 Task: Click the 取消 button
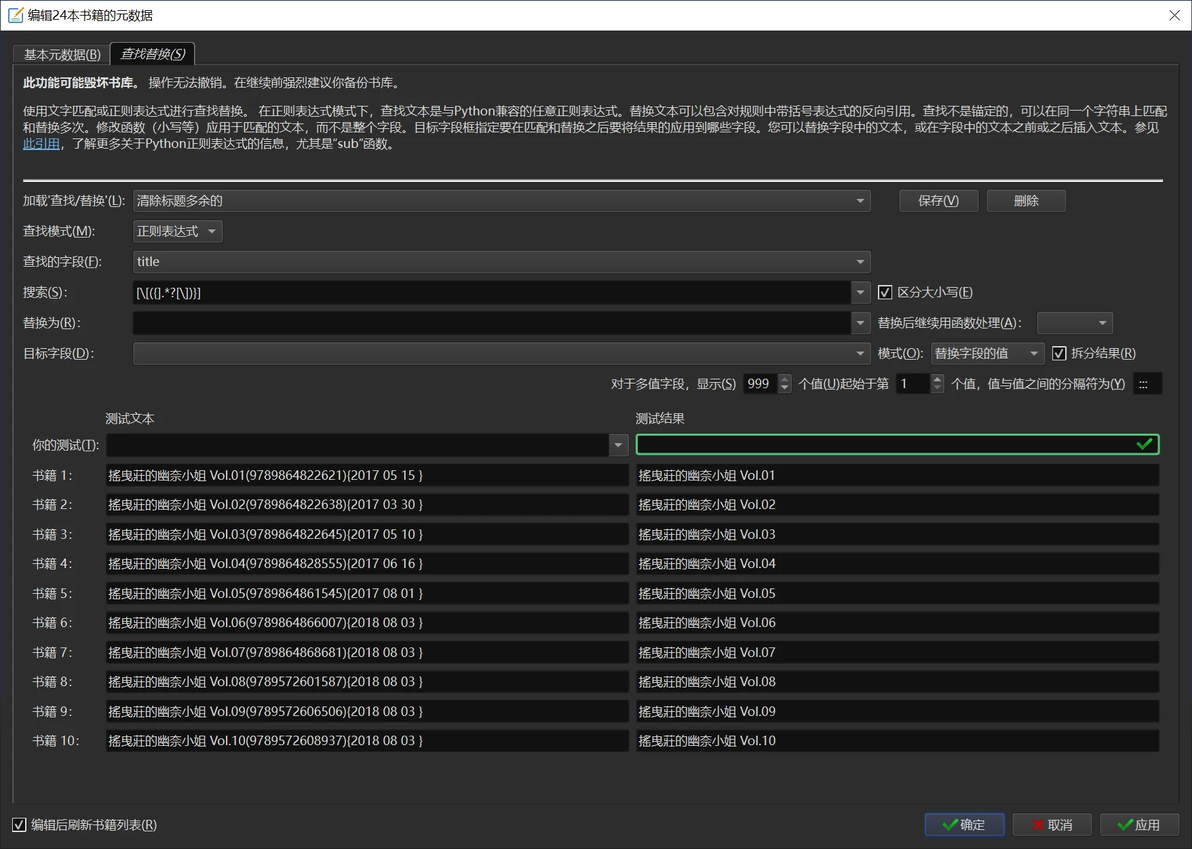[x=1052, y=825]
